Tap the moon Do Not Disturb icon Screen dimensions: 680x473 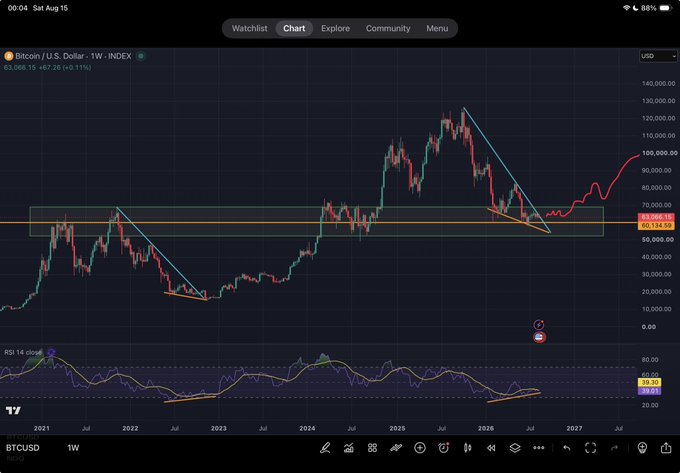(636, 8)
